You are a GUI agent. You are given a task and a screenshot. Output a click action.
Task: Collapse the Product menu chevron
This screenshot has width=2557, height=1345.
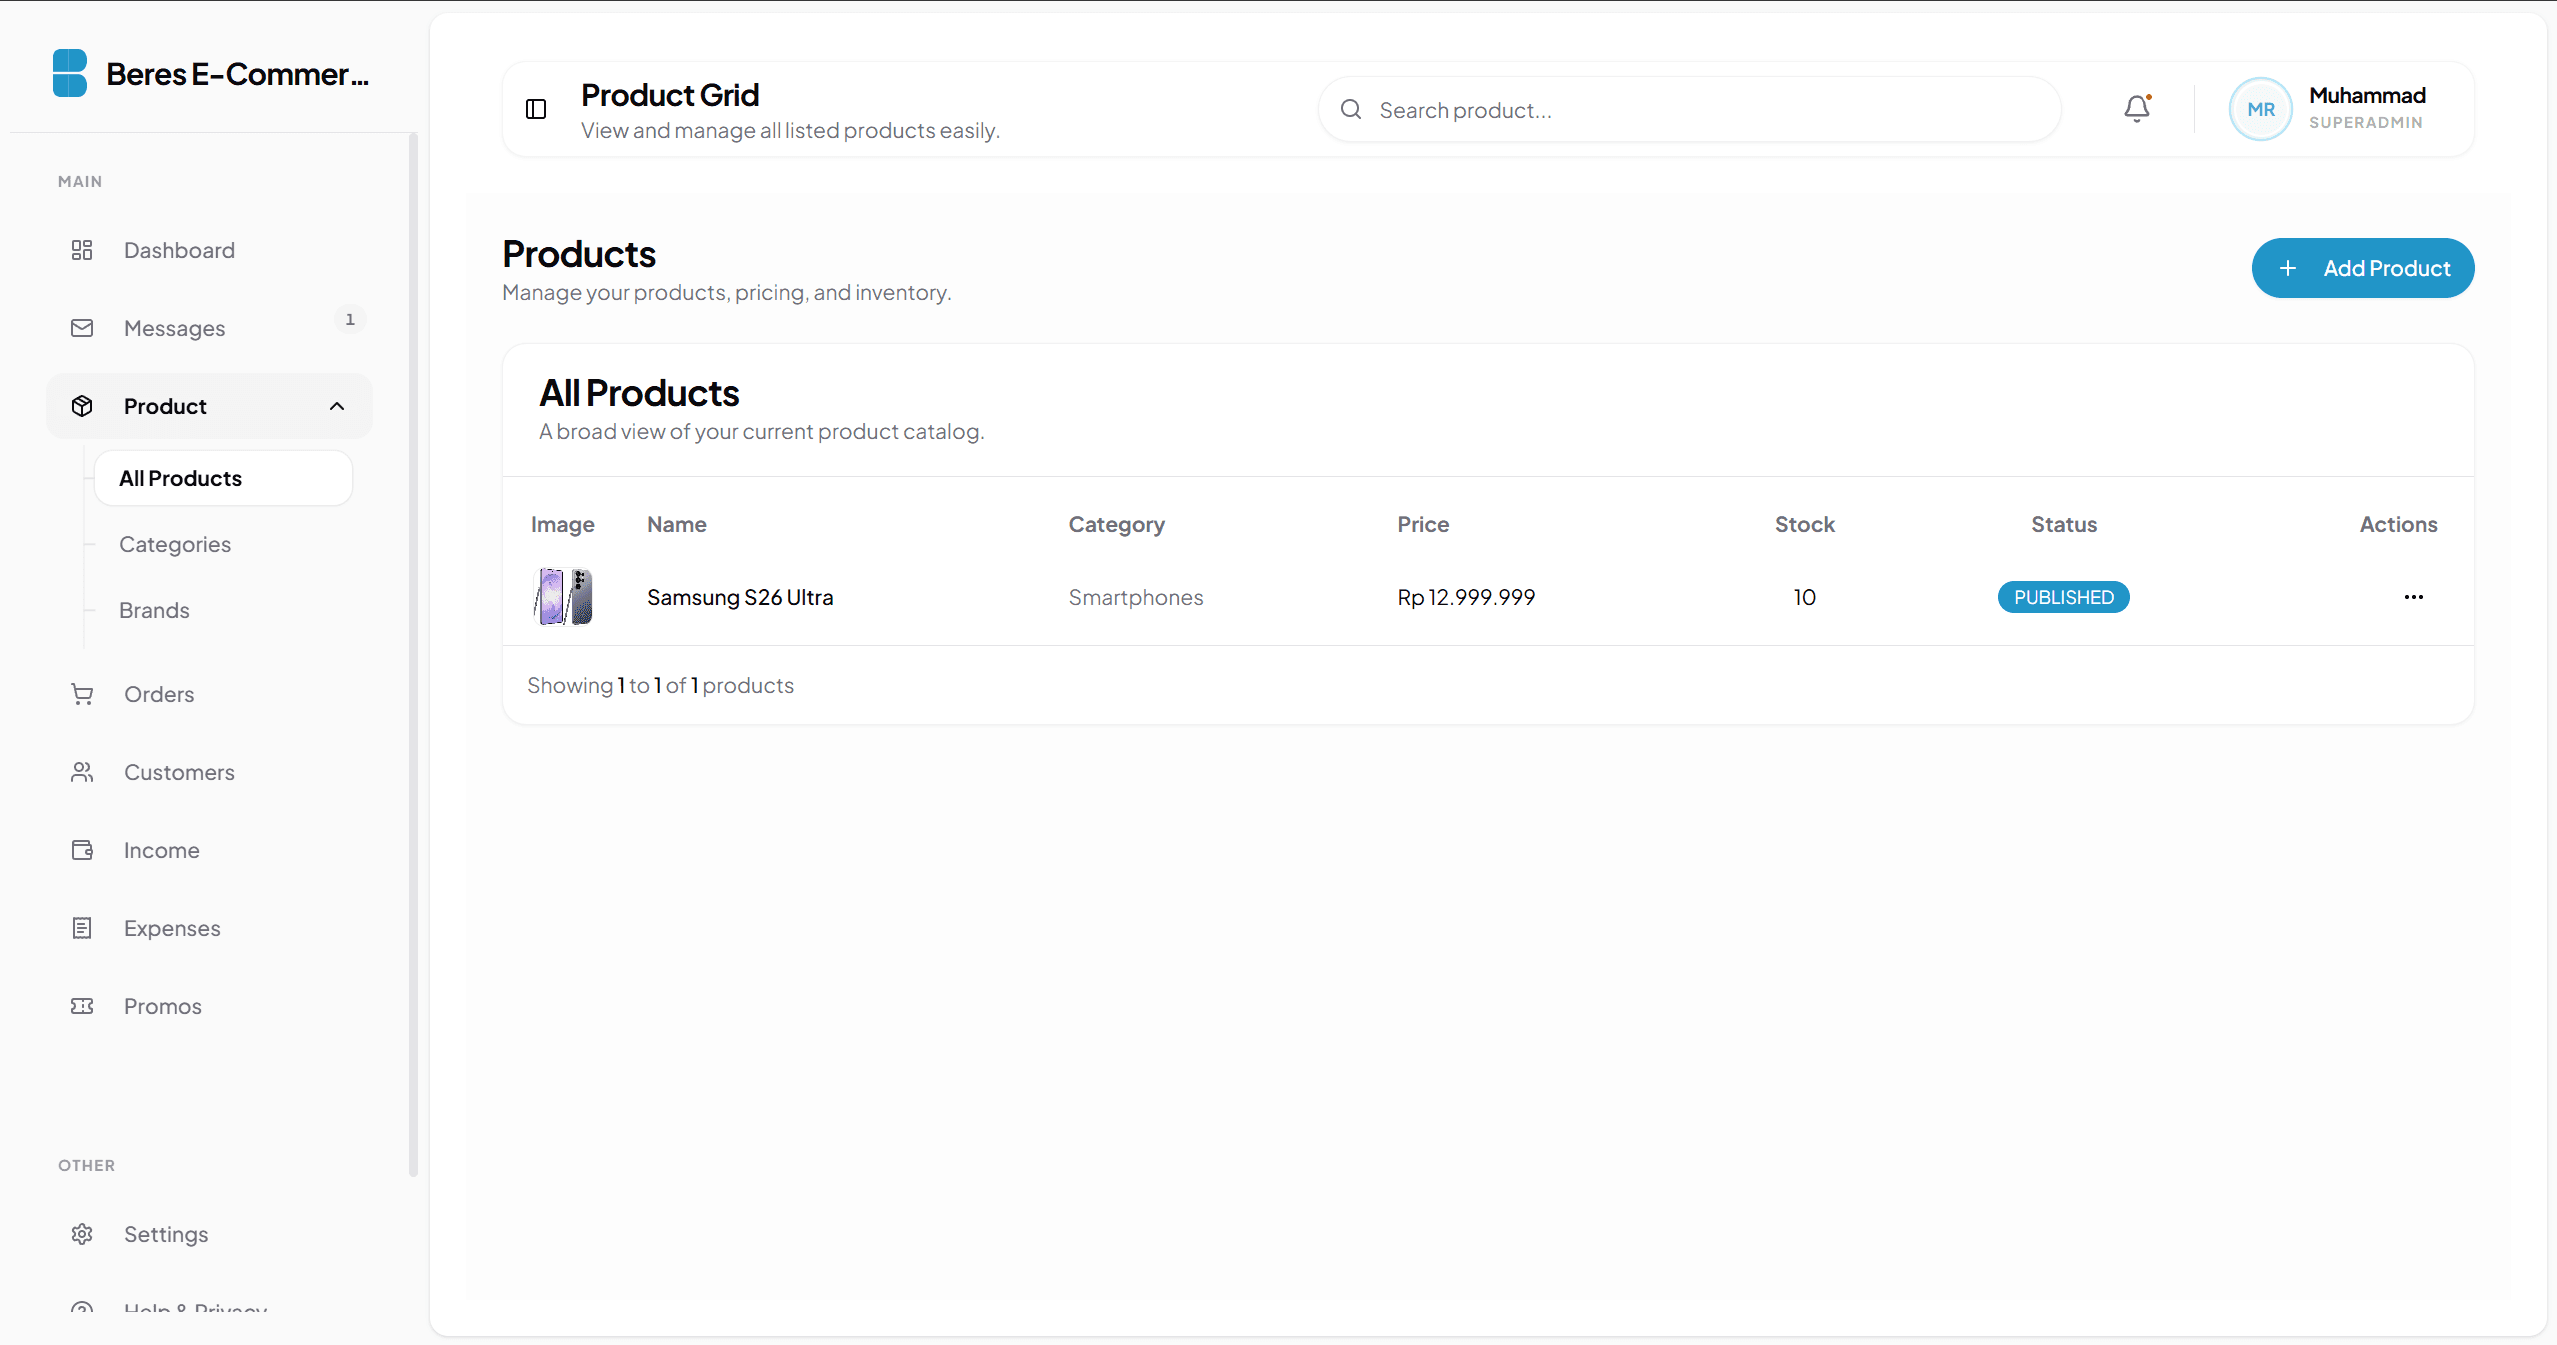point(337,406)
